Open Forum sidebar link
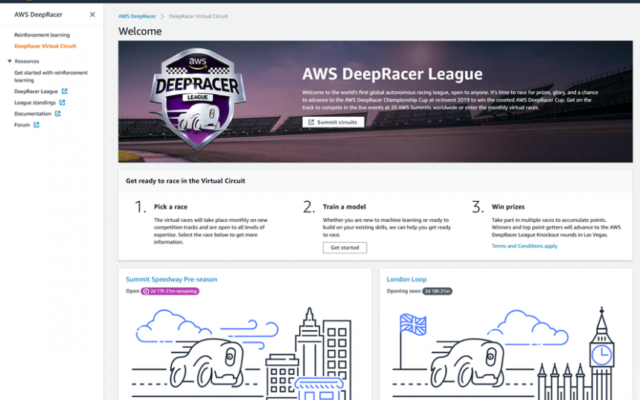This screenshot has height=400, width=640. point(22,125)
